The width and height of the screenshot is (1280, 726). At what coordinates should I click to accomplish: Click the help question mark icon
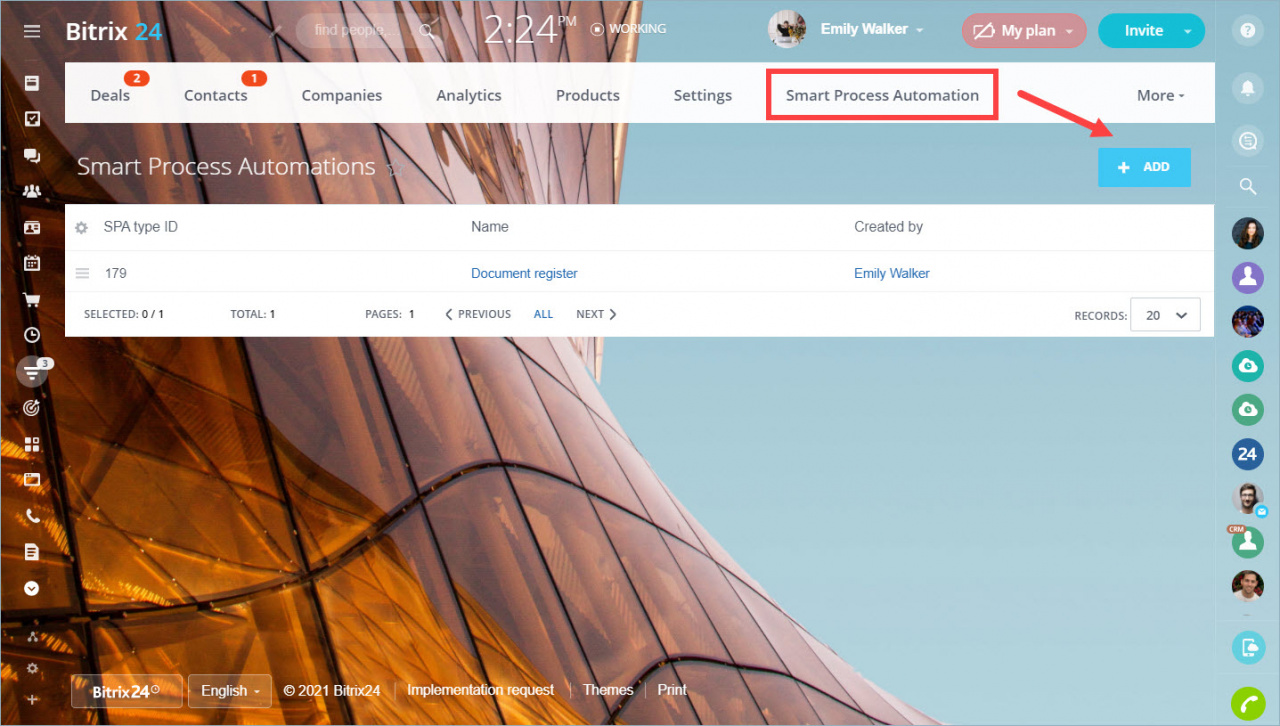click(x=1247, y=30)
